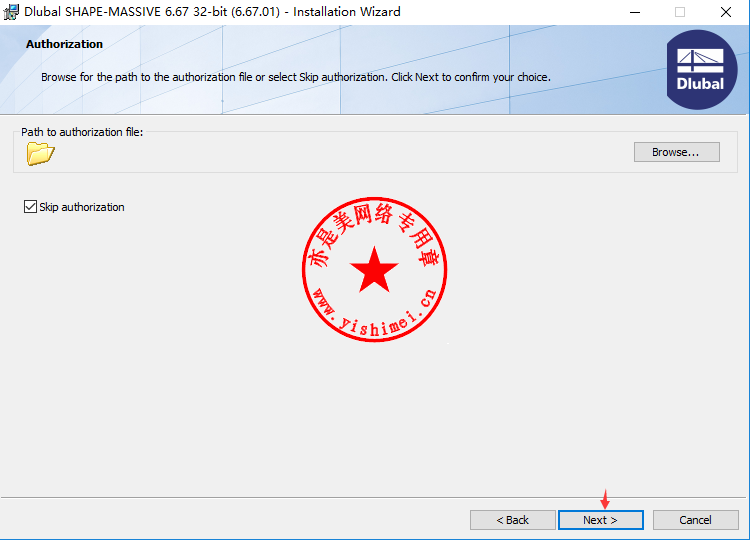This screenshot has height=540, width=750.
Task: Go to the Next > installation step
Action: coord(600,520)
